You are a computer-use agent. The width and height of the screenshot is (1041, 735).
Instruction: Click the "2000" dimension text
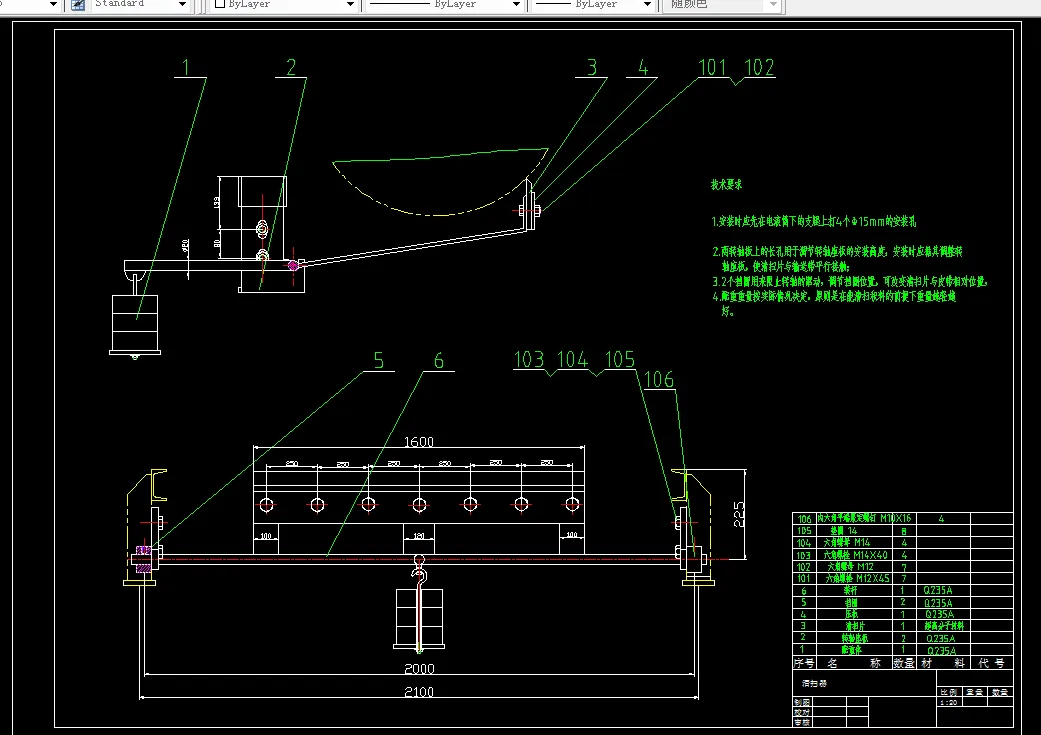tap(419, 669)
